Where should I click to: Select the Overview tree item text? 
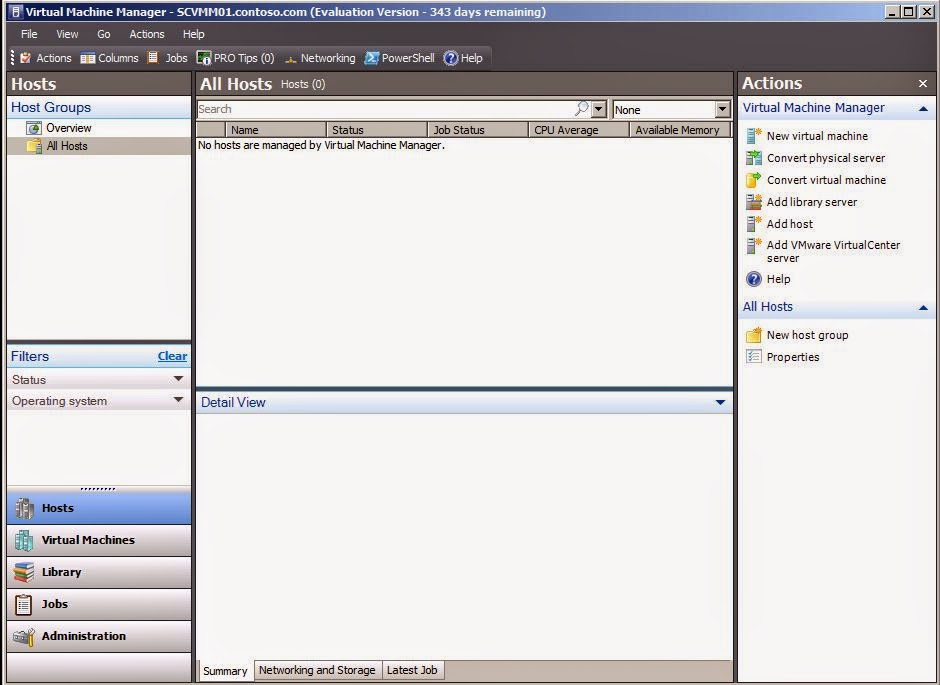(69, 128)
